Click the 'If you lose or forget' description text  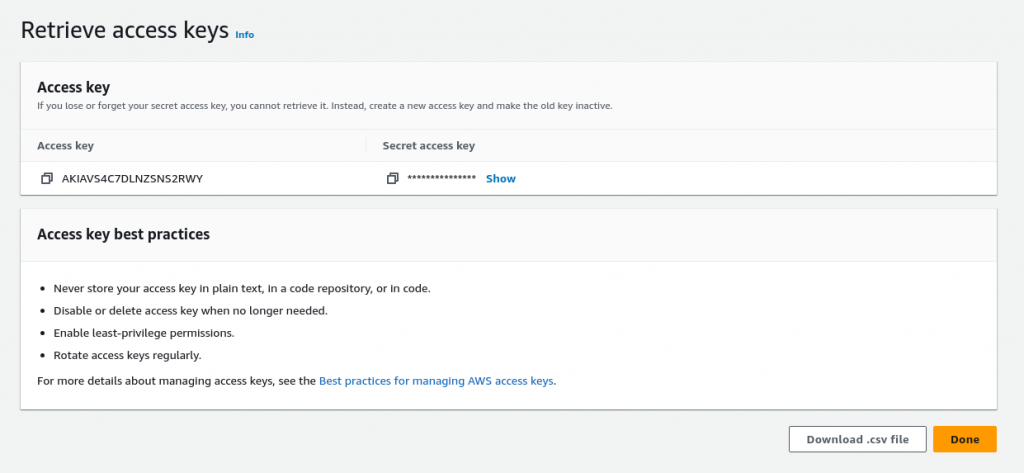click(324, 106)
